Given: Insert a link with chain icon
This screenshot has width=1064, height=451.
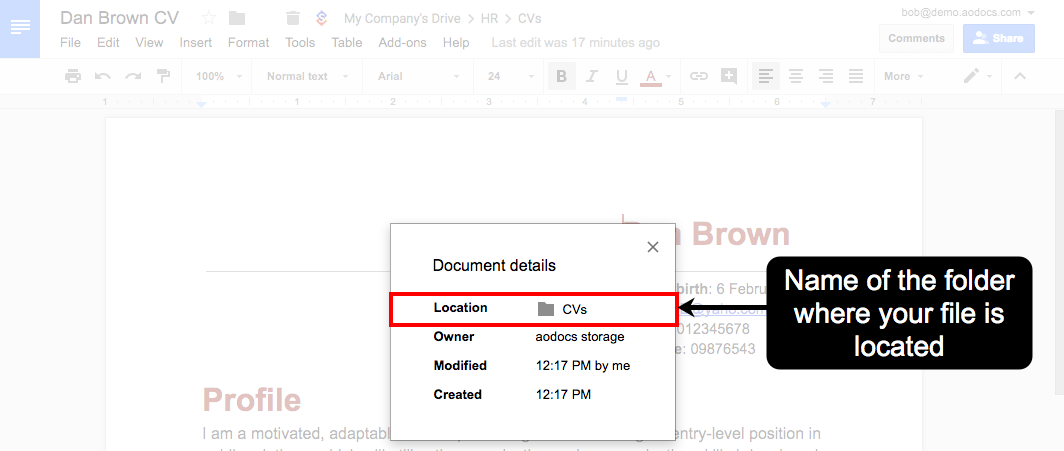Looking at the screenshot, I should pos(698,76).
